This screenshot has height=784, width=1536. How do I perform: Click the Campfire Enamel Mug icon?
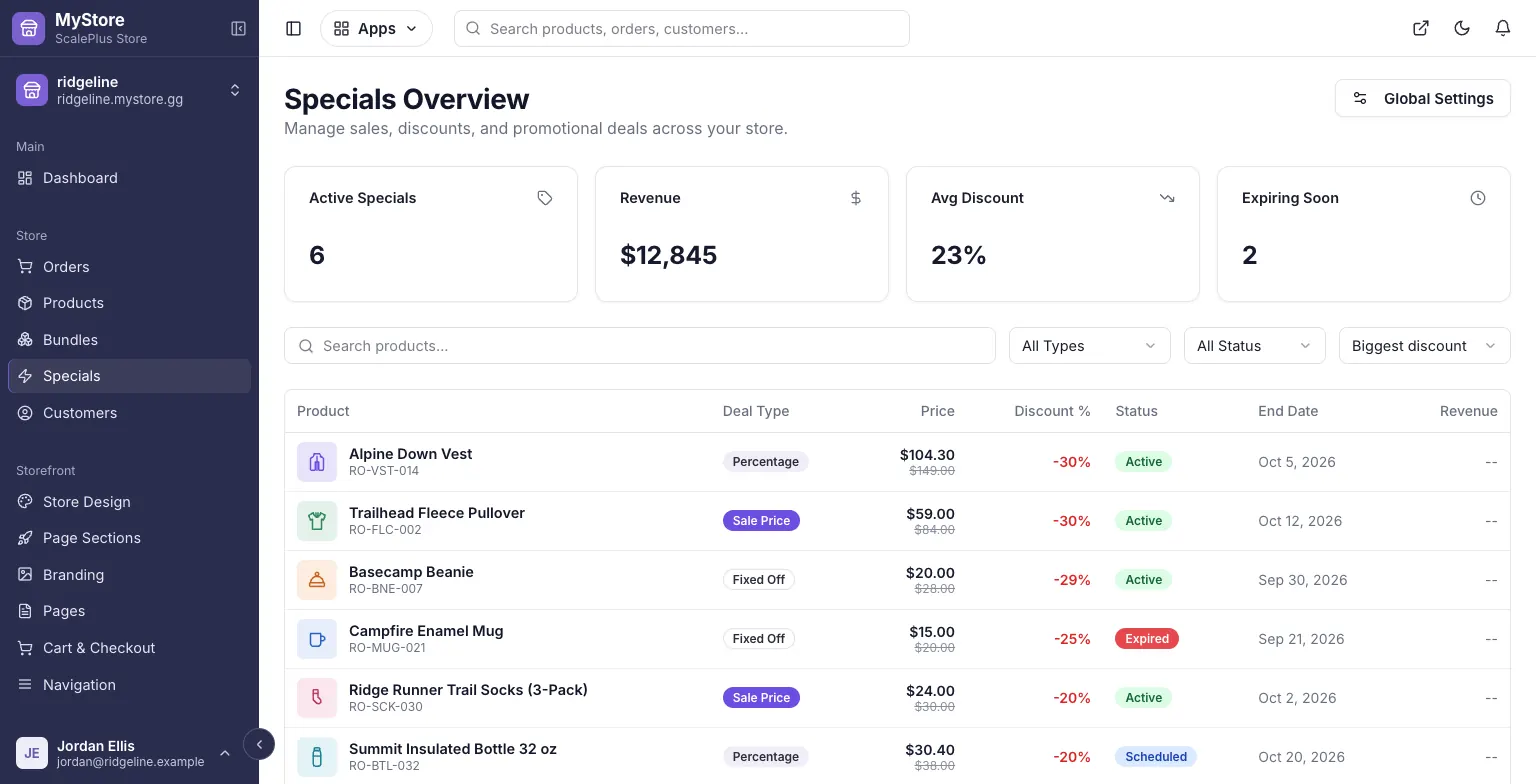(x=317, y=639)
